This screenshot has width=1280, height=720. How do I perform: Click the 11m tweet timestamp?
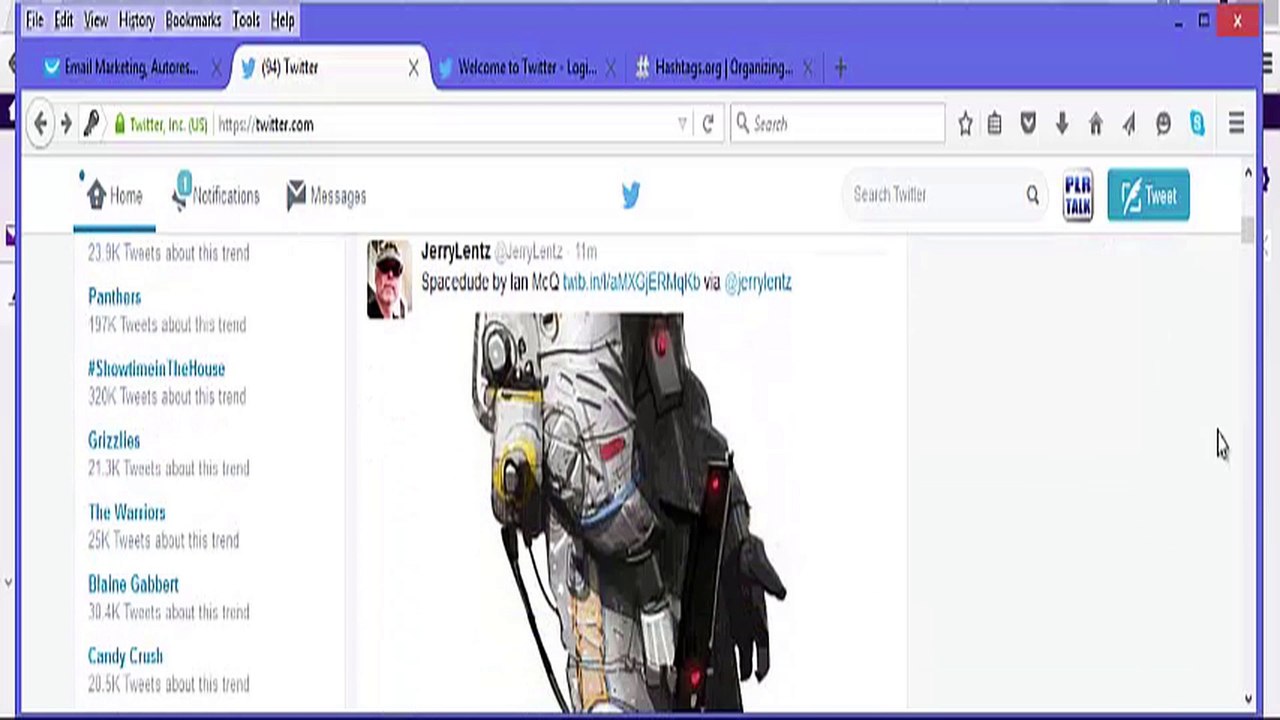(x=586, y=252)
